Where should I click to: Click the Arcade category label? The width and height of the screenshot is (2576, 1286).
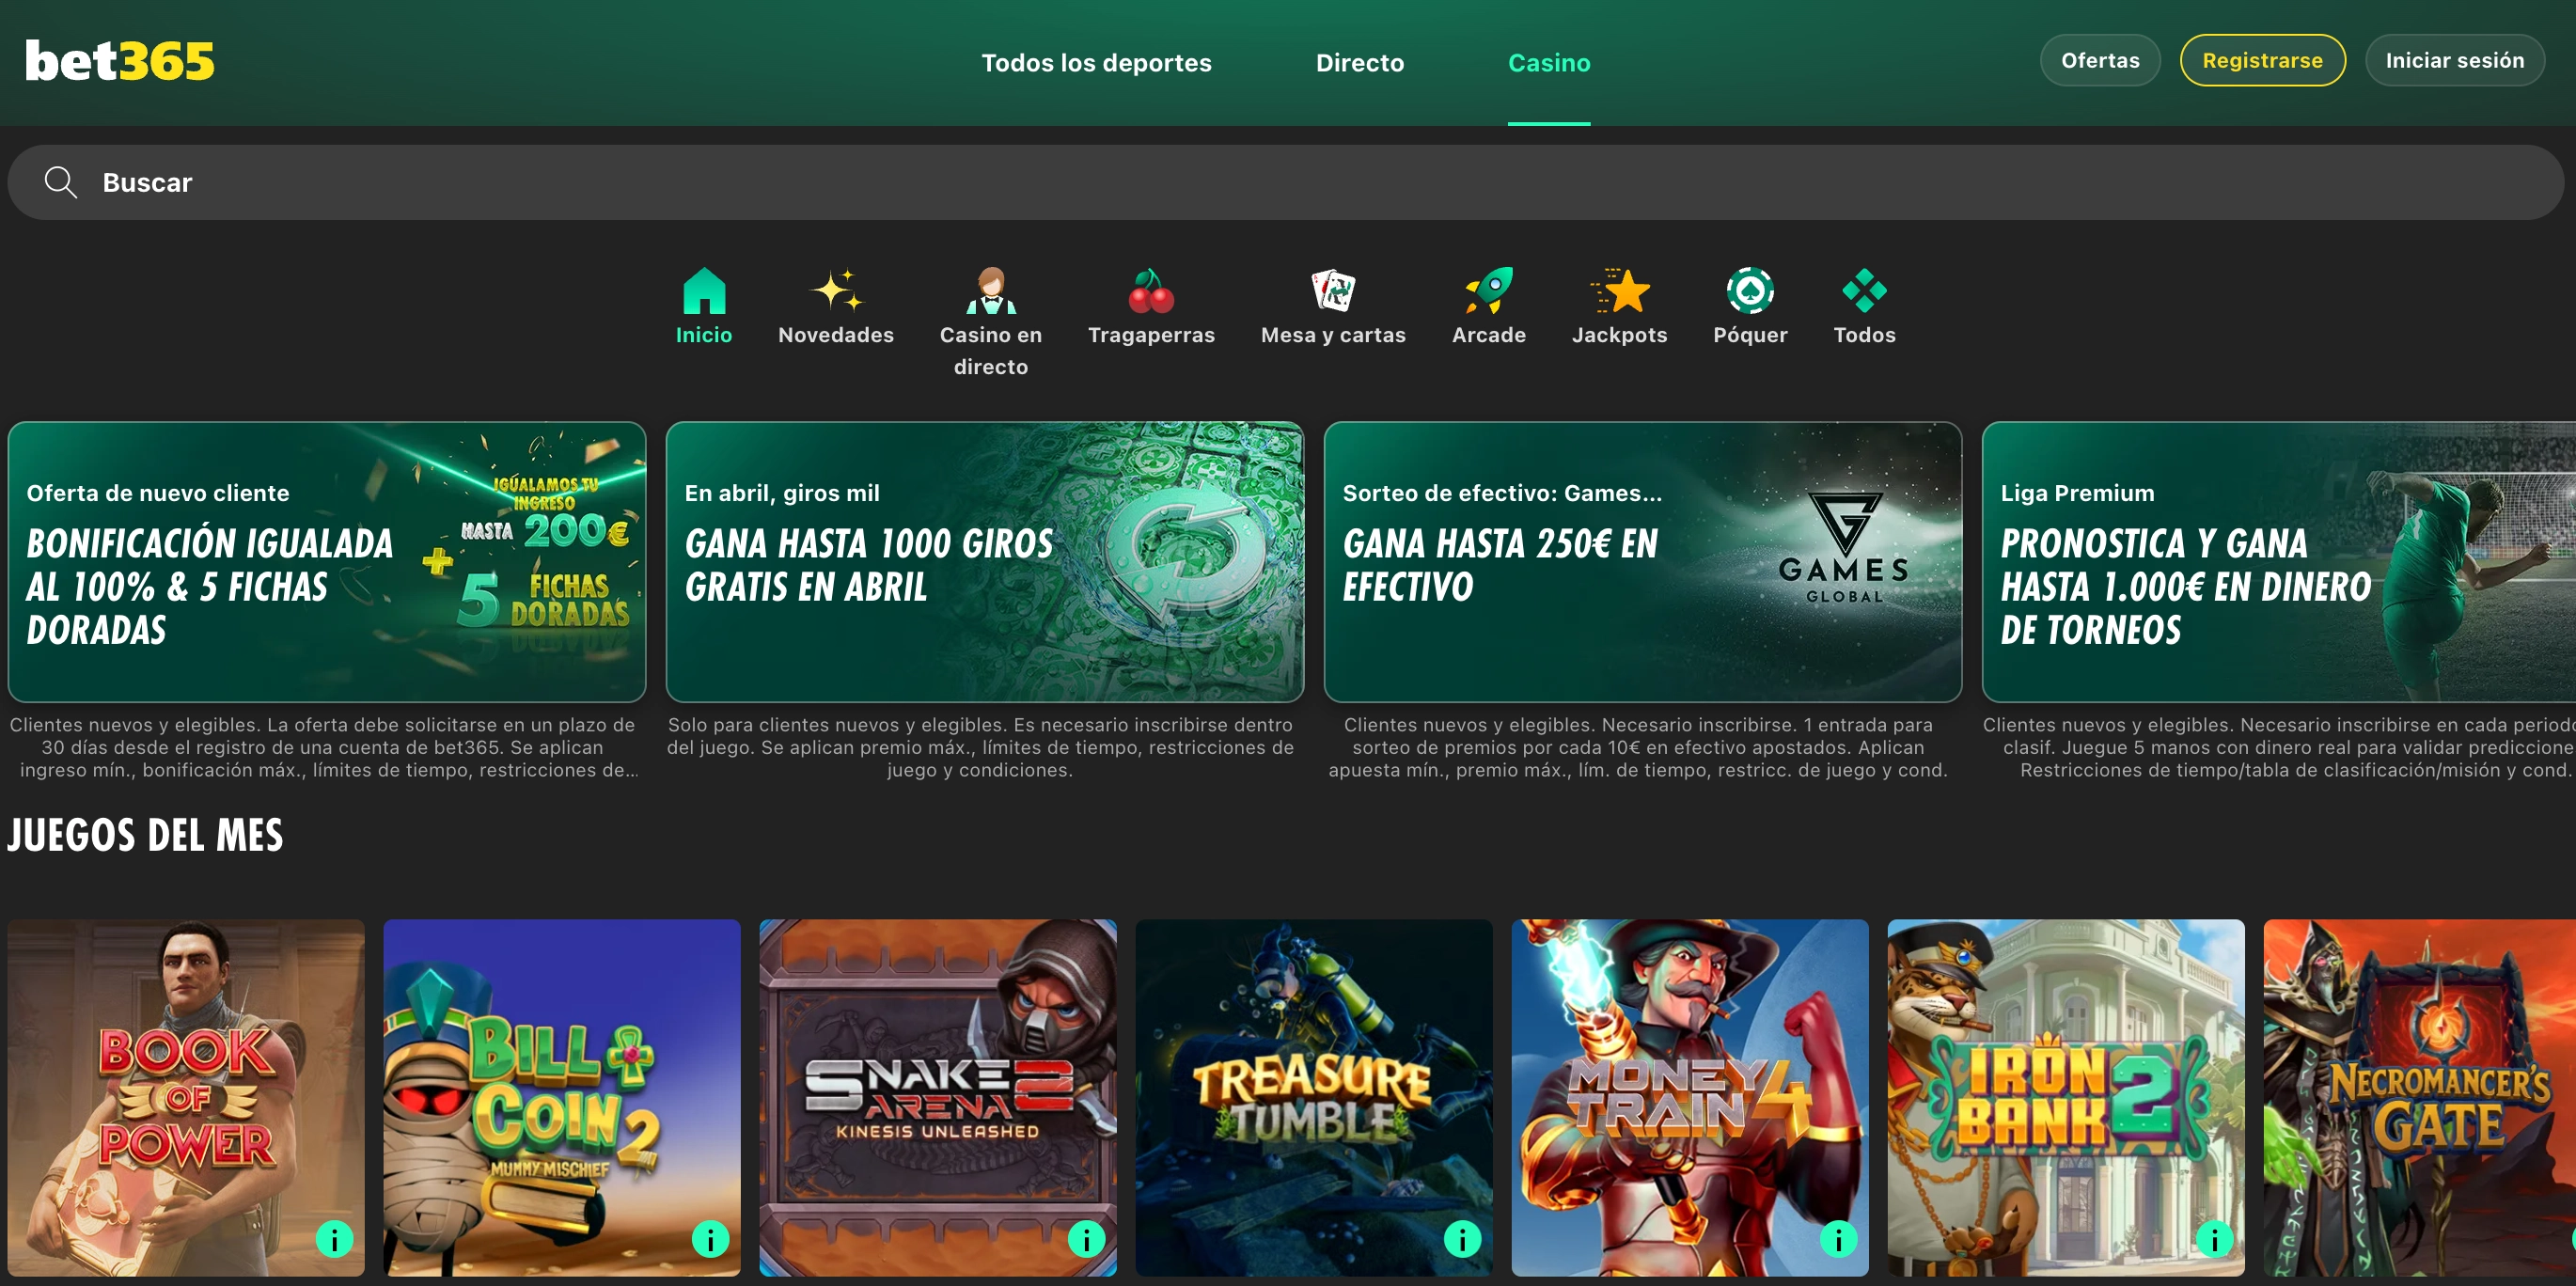pyautogui.click(x=1489, y=335)
